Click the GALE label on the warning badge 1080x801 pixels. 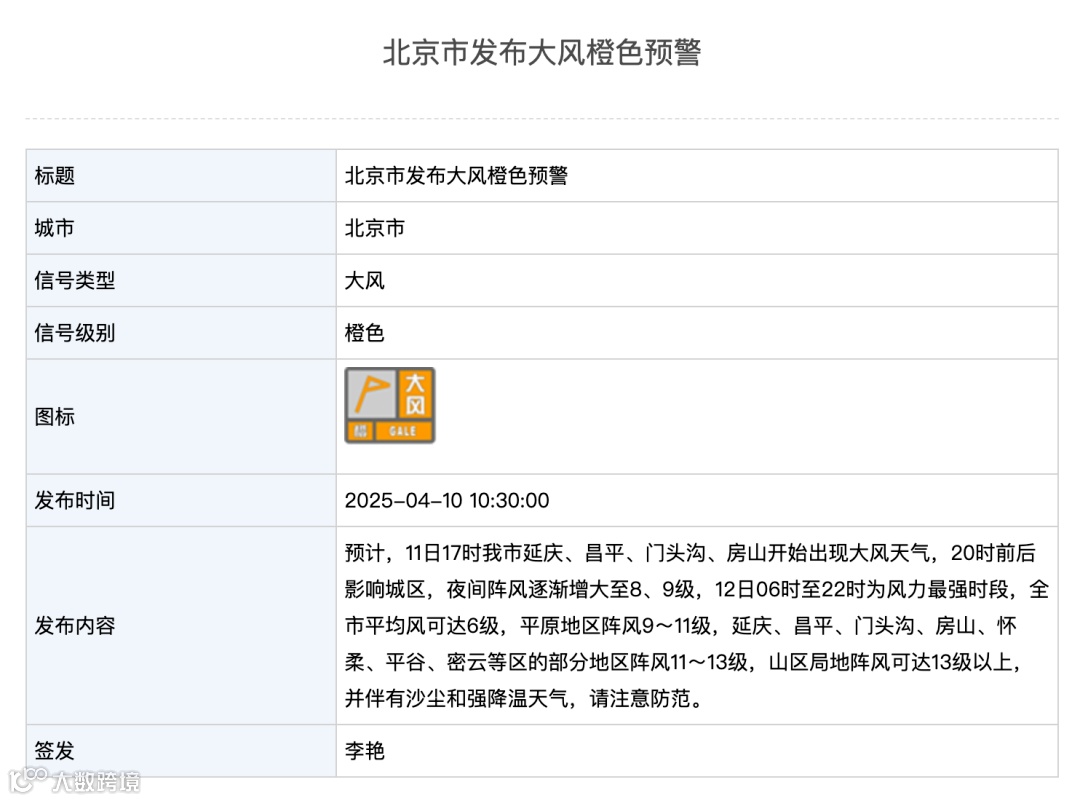point(405,430)
